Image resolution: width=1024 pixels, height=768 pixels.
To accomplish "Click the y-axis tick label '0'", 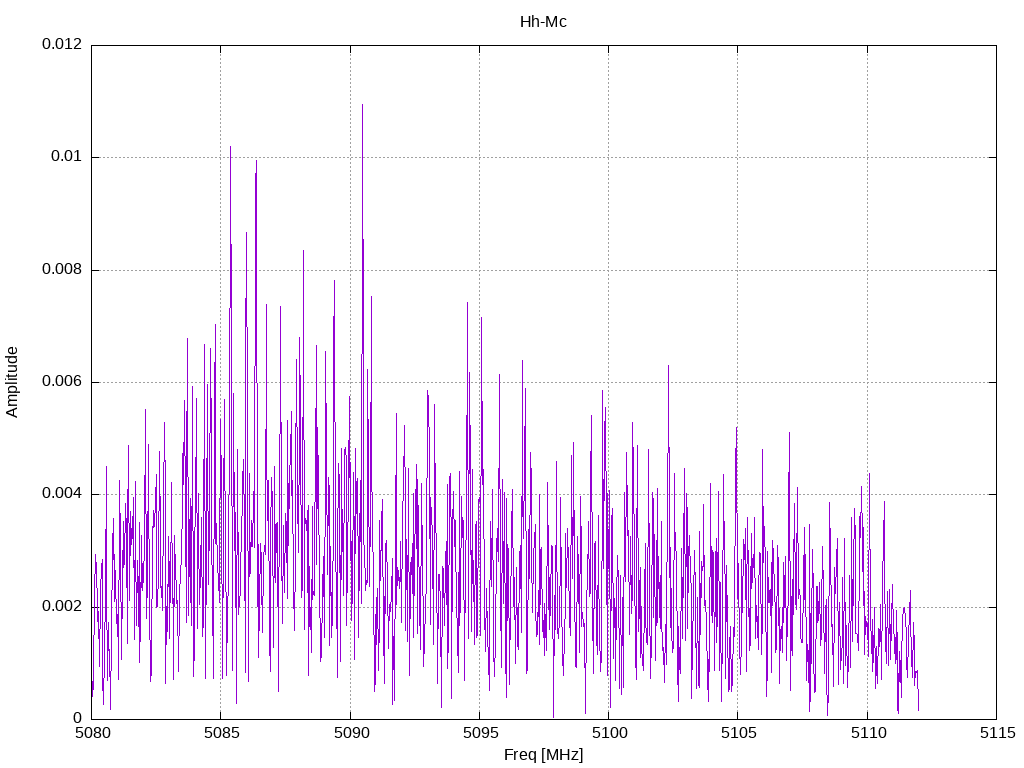I will [x=78, y=719].
